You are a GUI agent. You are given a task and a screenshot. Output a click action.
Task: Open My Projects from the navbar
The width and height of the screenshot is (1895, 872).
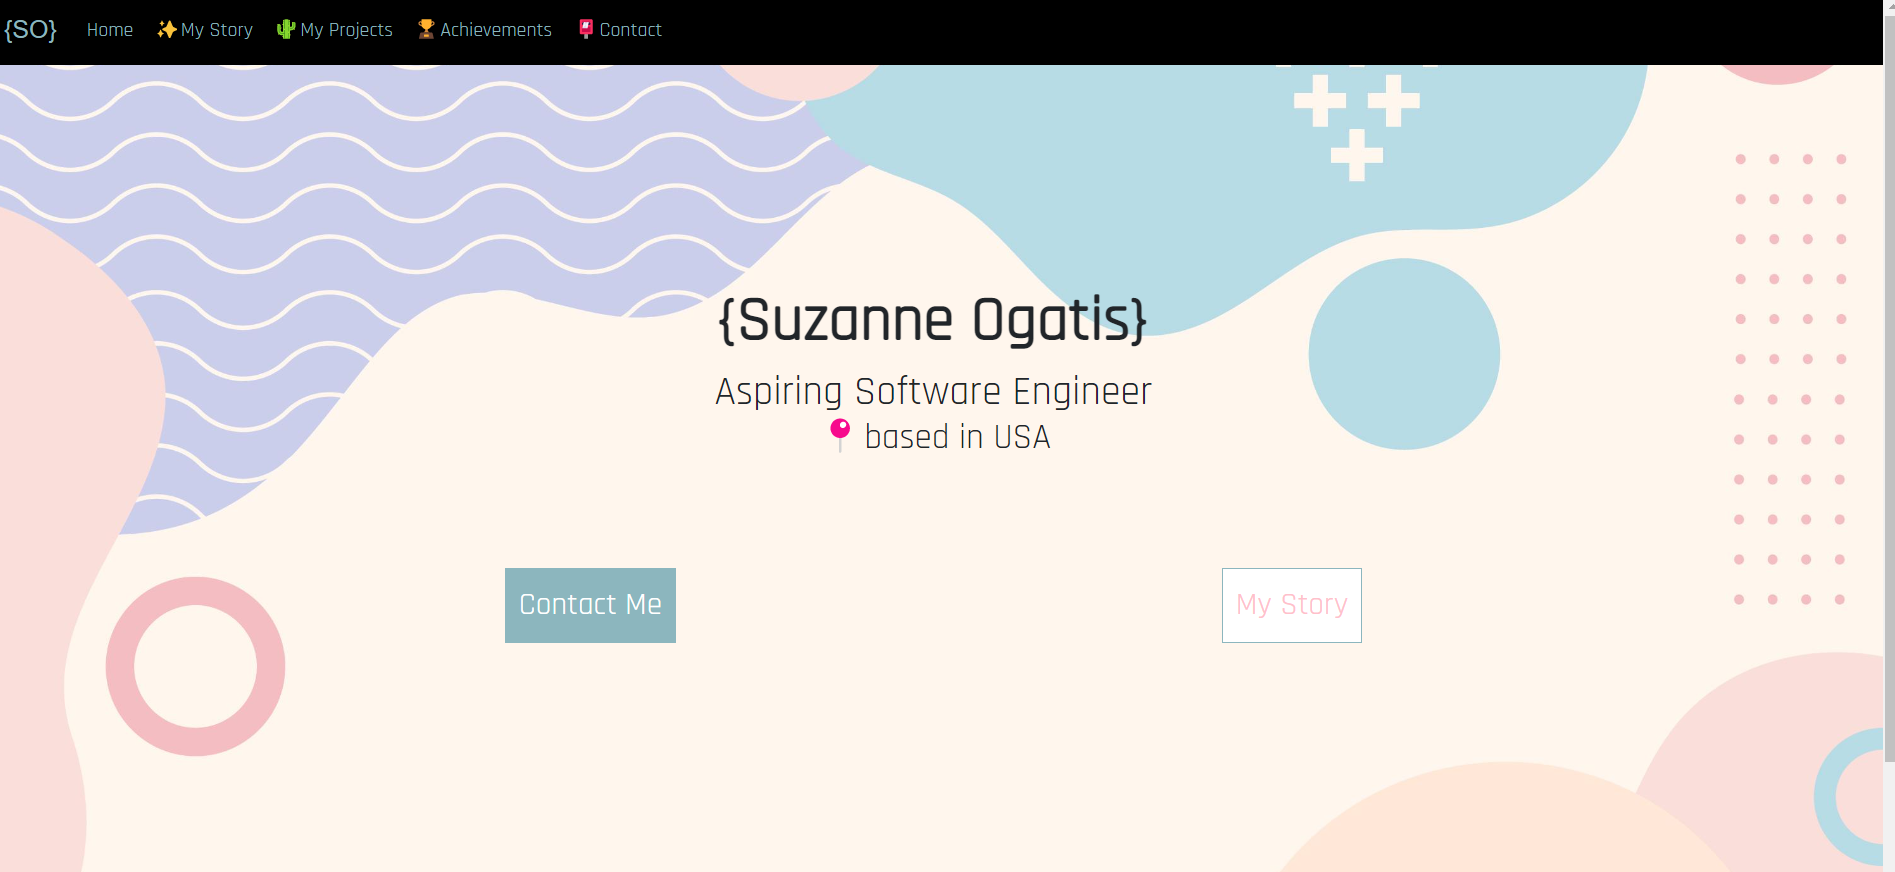[x=346, y=30]
